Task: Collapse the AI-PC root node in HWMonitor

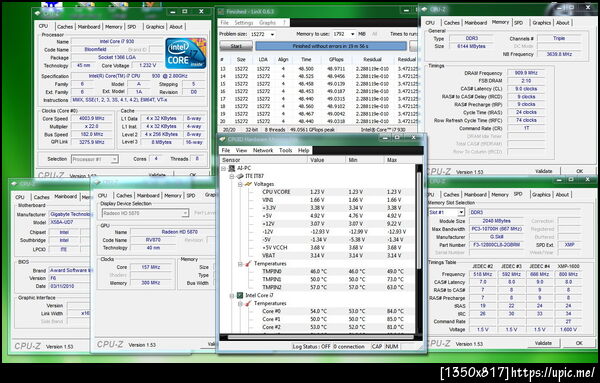Action: (x=224, y=168)
